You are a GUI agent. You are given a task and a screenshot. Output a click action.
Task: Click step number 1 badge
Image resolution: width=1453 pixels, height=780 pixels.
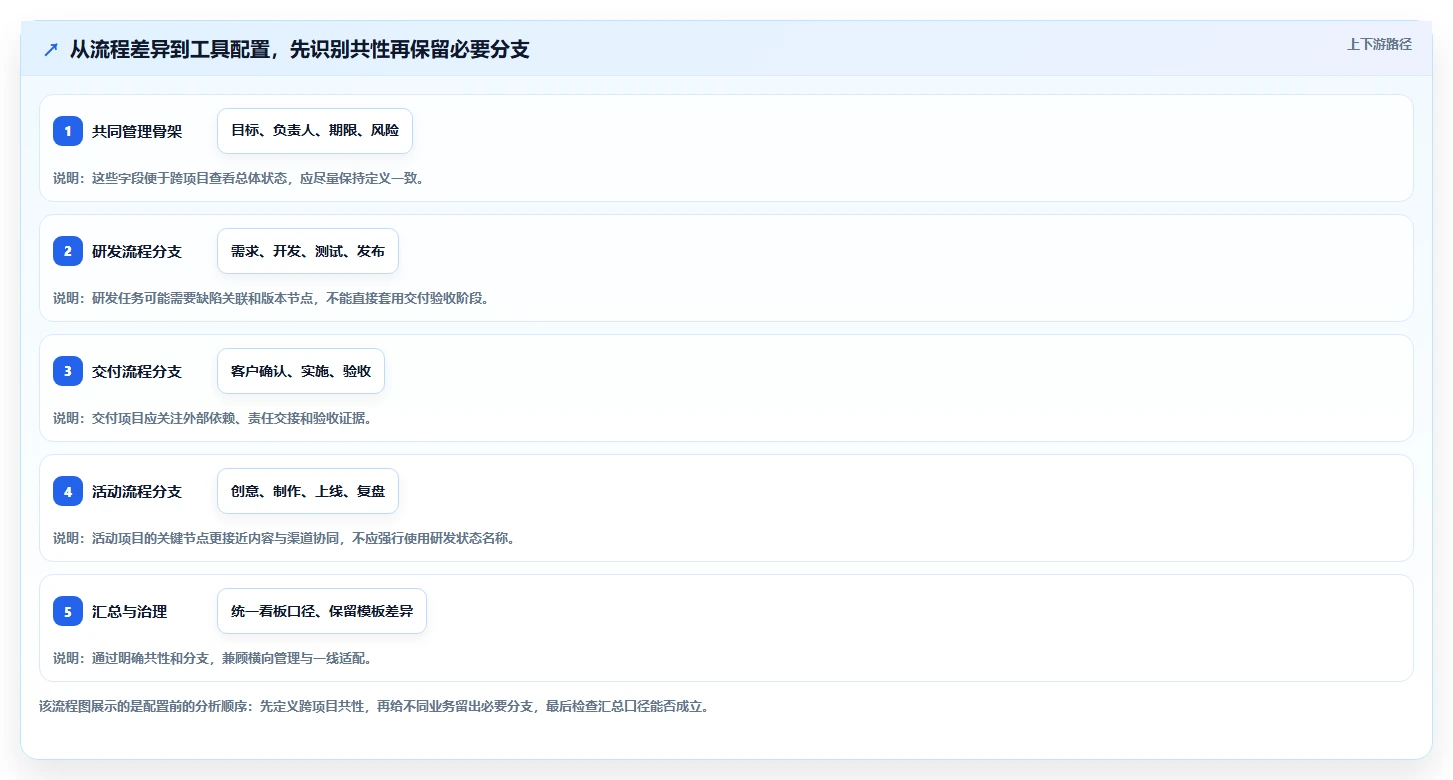[68, 131]
